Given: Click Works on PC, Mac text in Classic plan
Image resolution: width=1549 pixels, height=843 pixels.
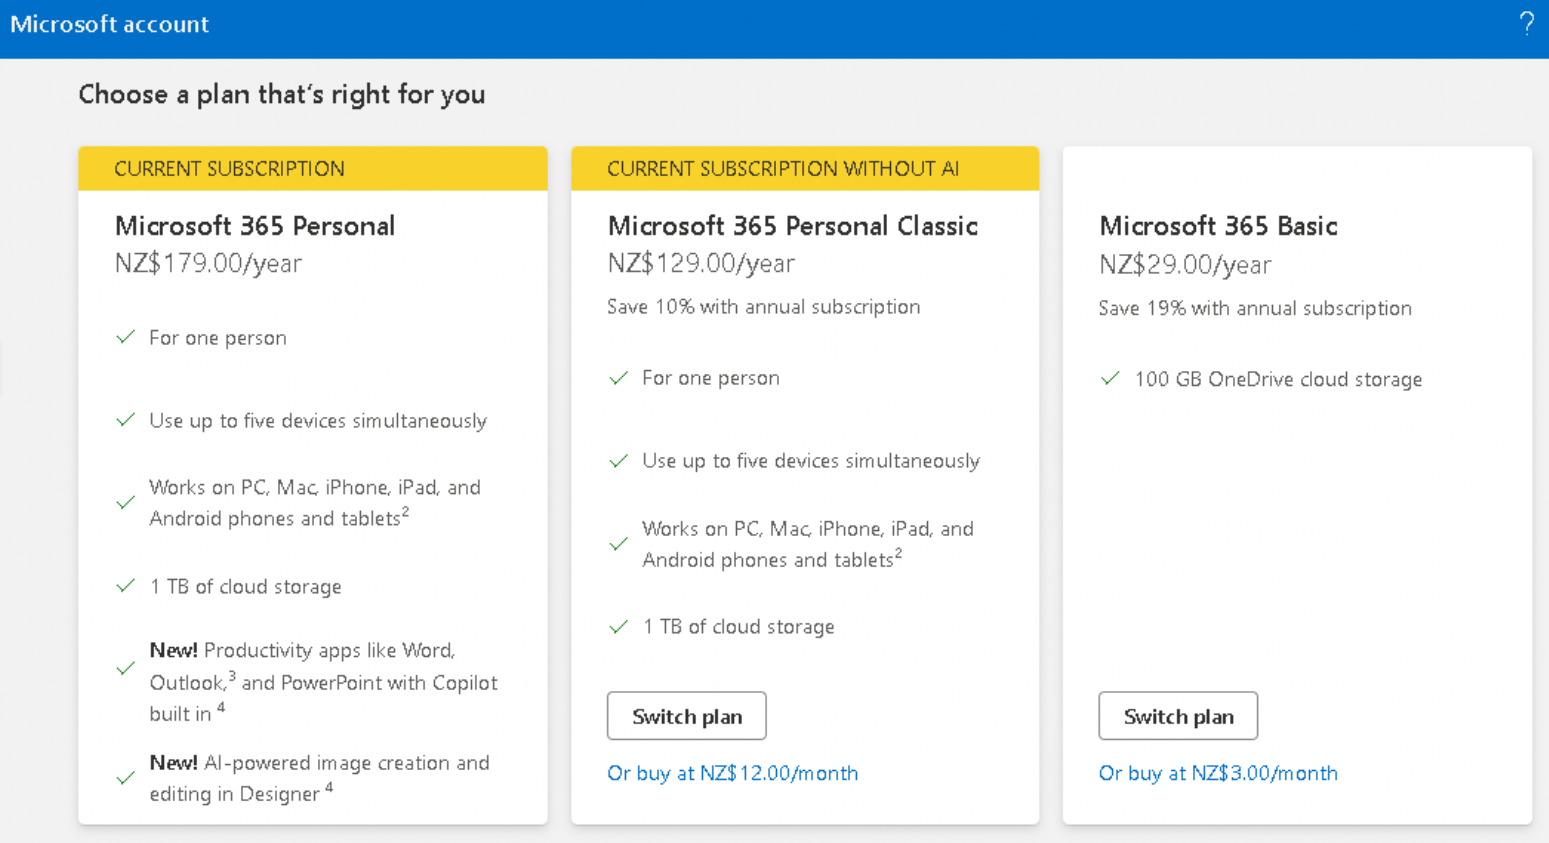Looking at the screenshot, I should [808, 543].
